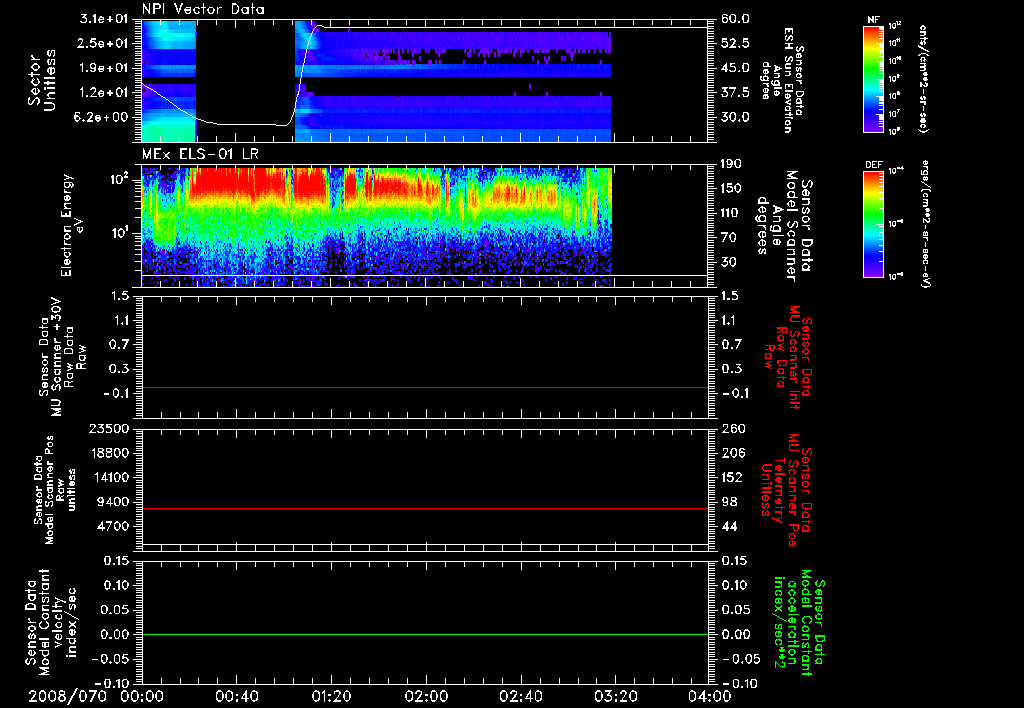The image size is (1024, 708).
Task: Click the NF color scale bar
Action: point(874,78)
